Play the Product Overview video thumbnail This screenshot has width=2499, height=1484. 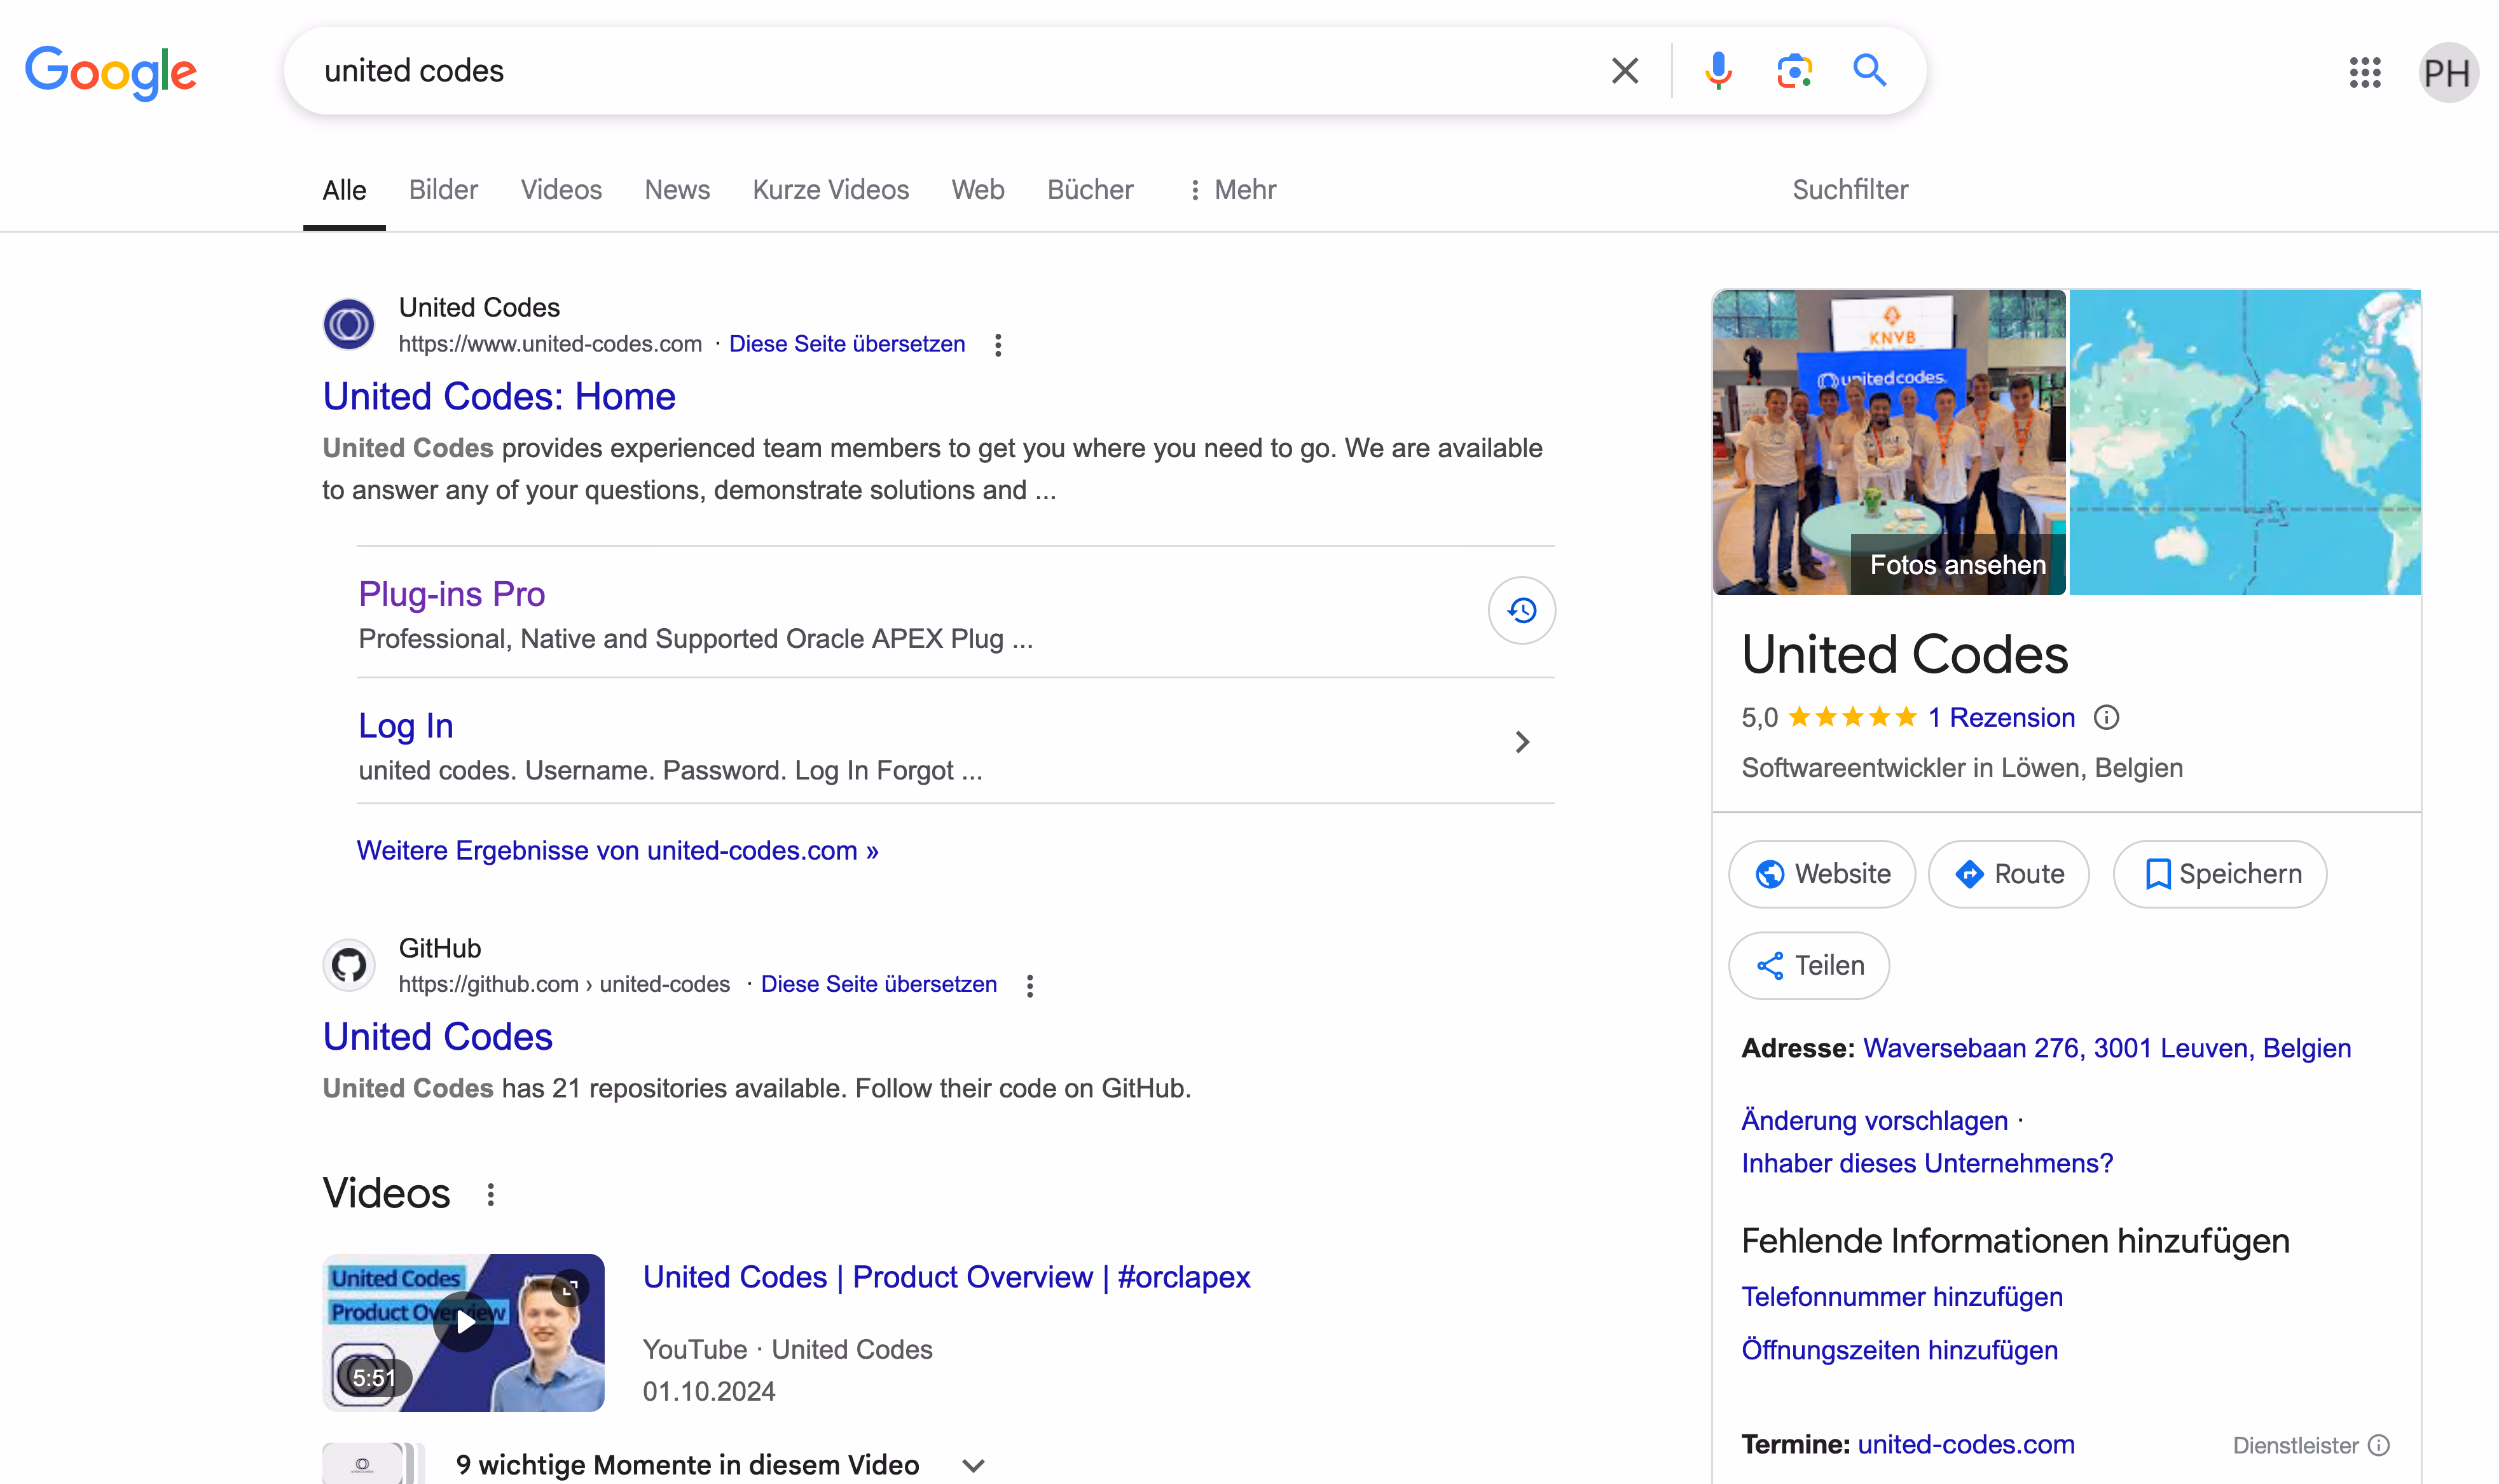464,1323
